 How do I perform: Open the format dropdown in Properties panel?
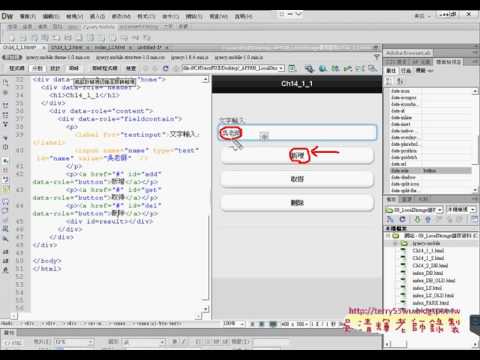coord(90,342)
